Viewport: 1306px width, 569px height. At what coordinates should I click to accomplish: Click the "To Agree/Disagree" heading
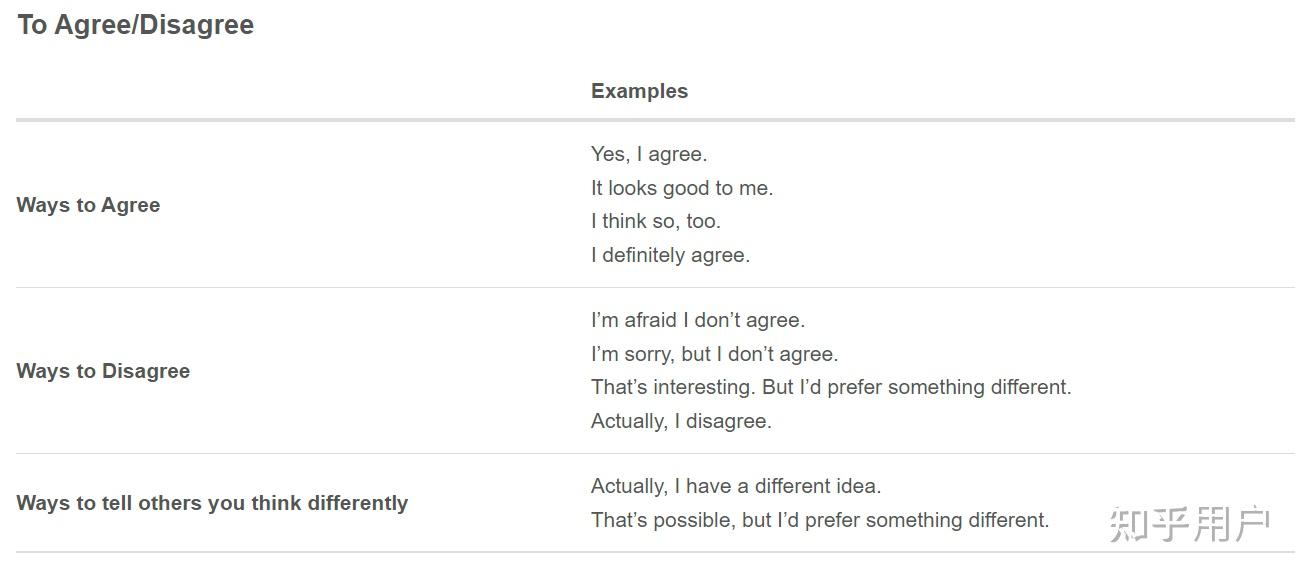(135, 25)
